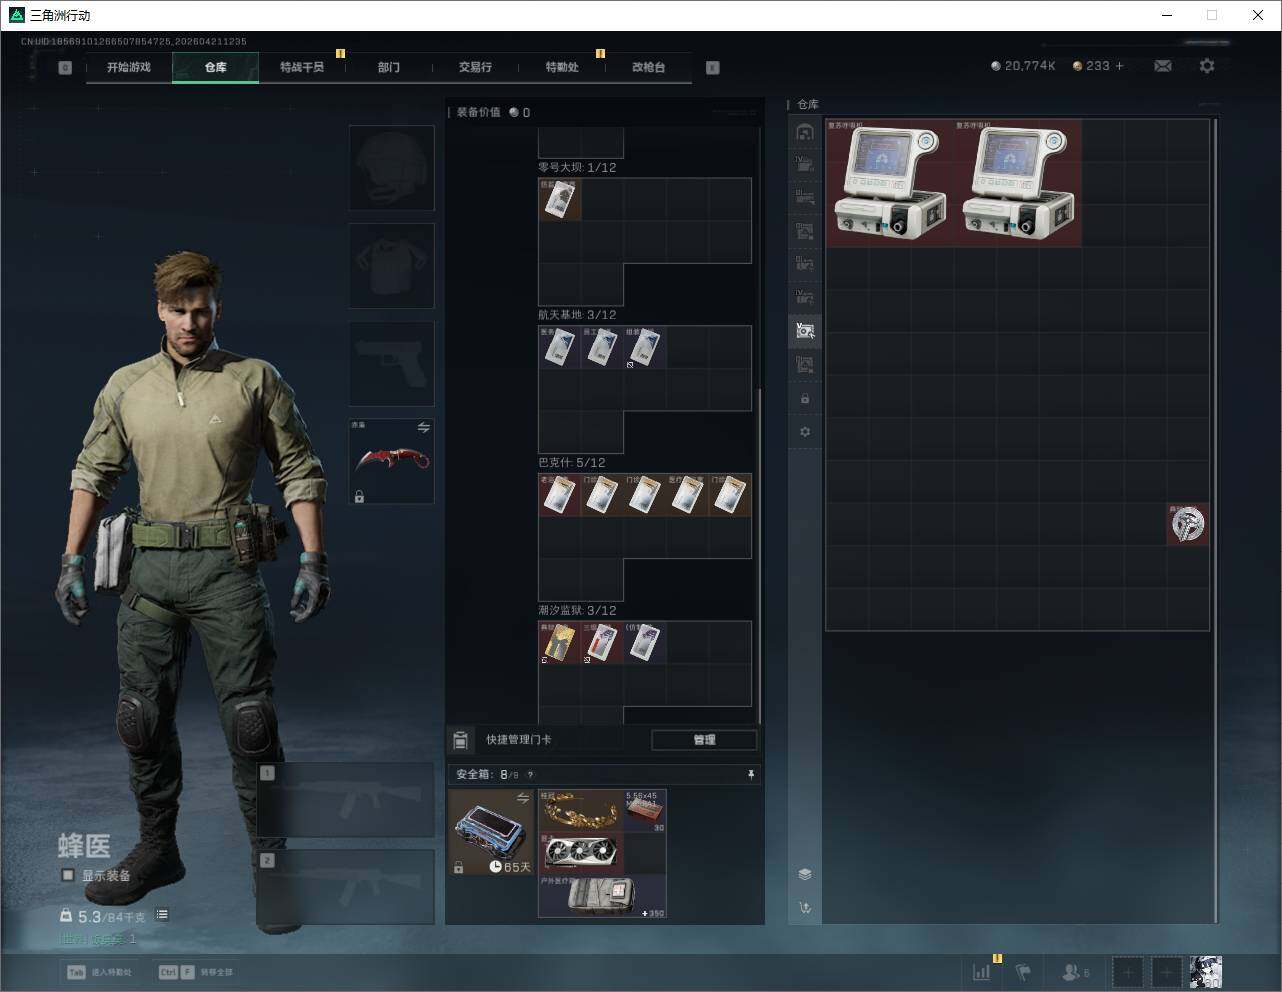Screen dimensions: 1282x992
Task: Select the gold keycard under 潮汐监狱
Action: pyautogui.click(x=559, y=642)
